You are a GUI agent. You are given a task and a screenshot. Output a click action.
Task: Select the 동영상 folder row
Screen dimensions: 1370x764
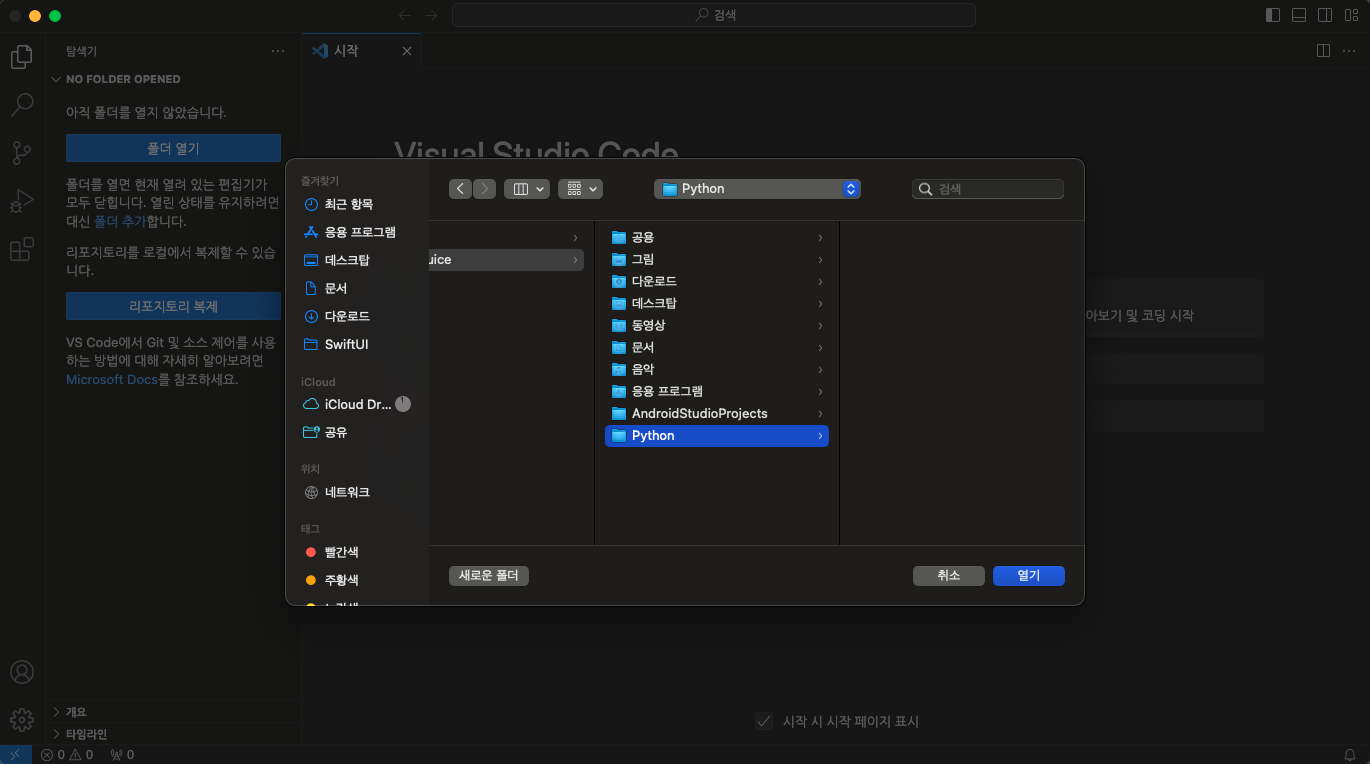(x=717, y=325)
